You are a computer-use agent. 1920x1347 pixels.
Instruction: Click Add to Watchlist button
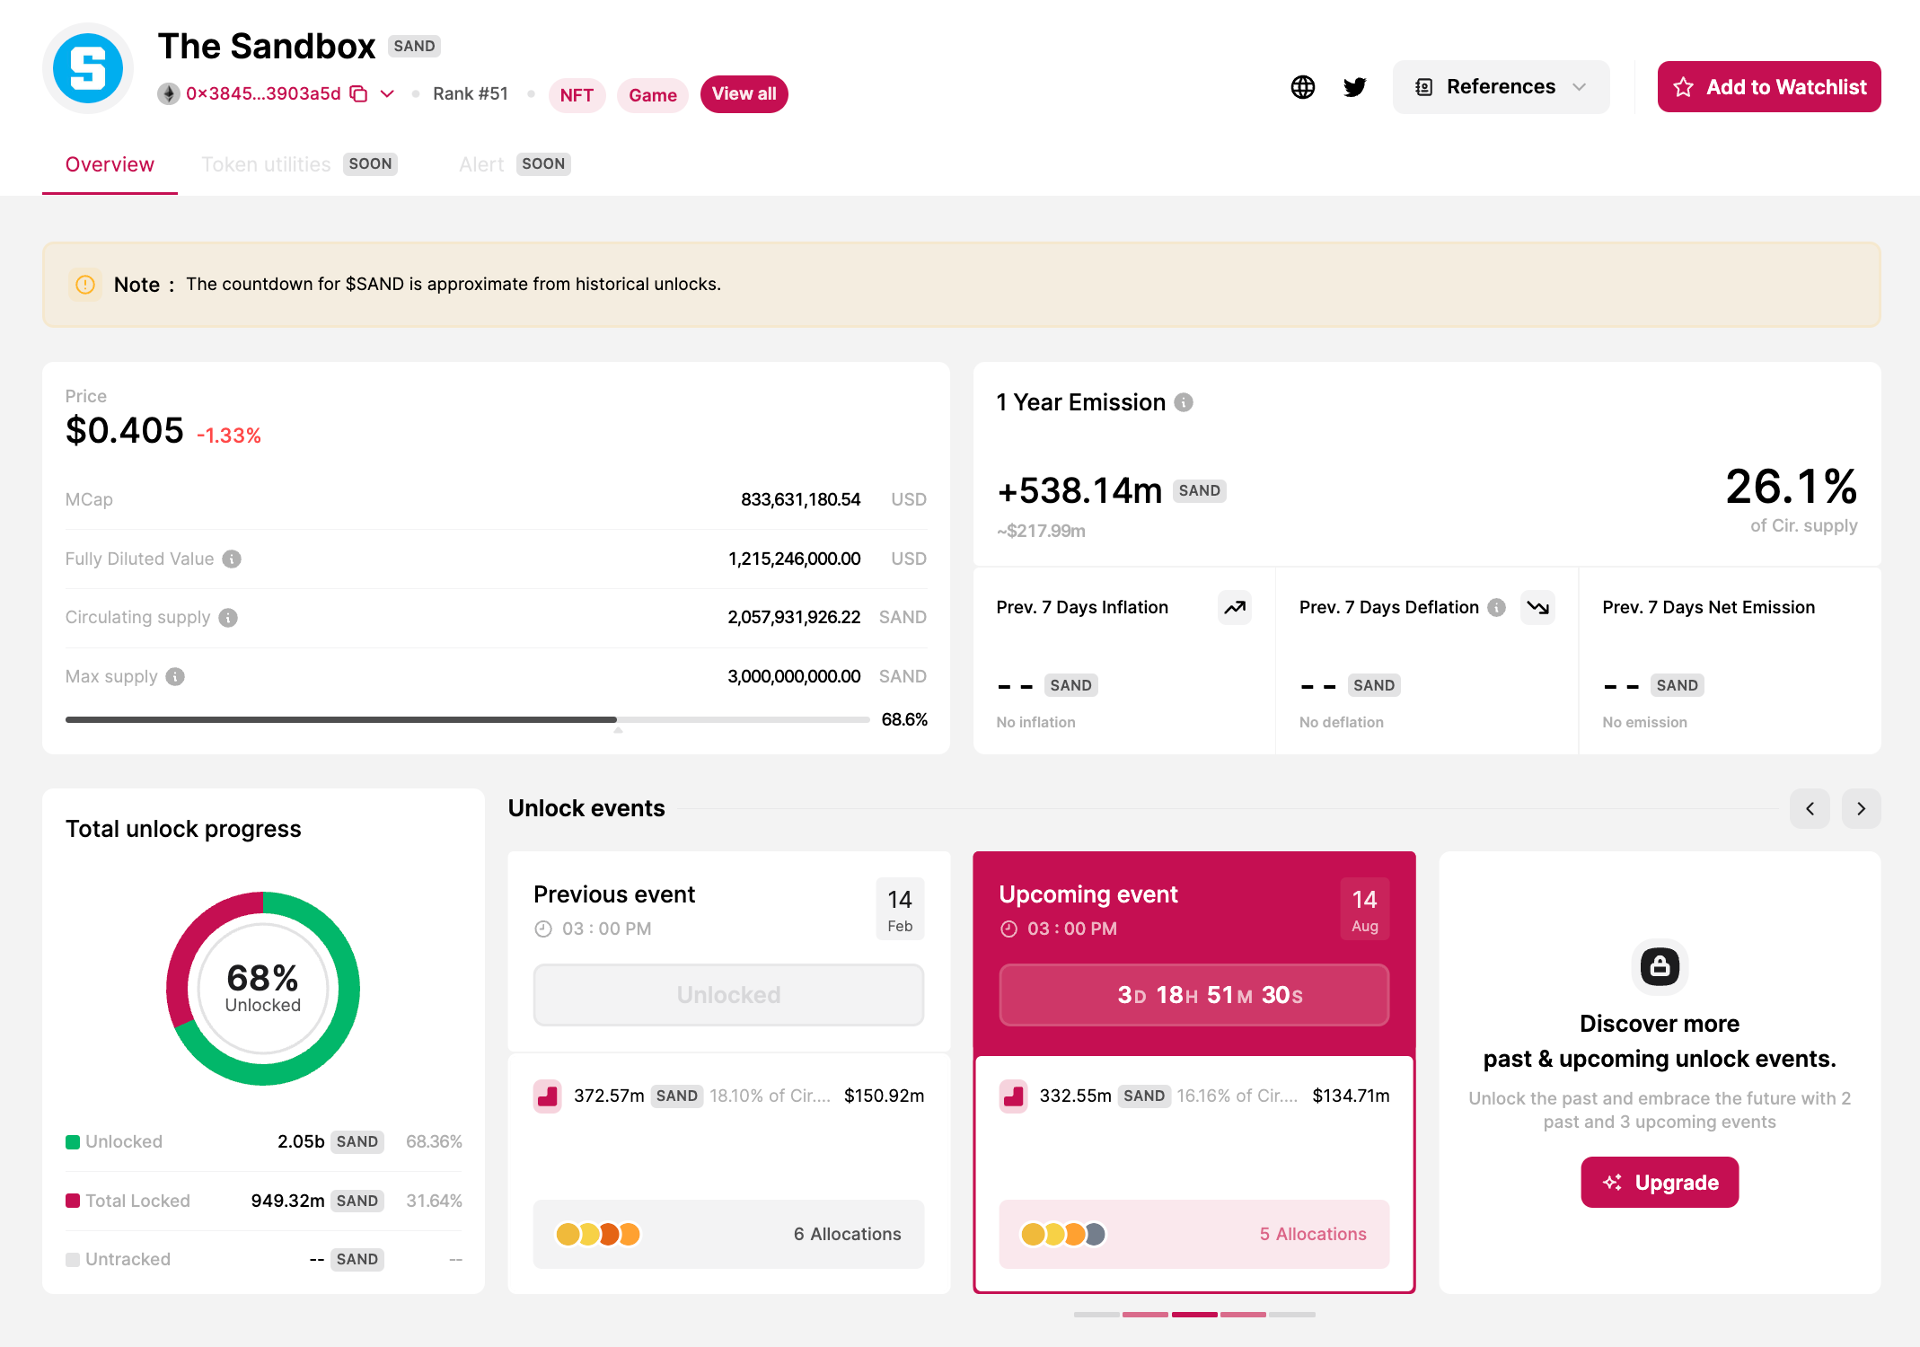pyautogui.click(x=1768, y=87)
